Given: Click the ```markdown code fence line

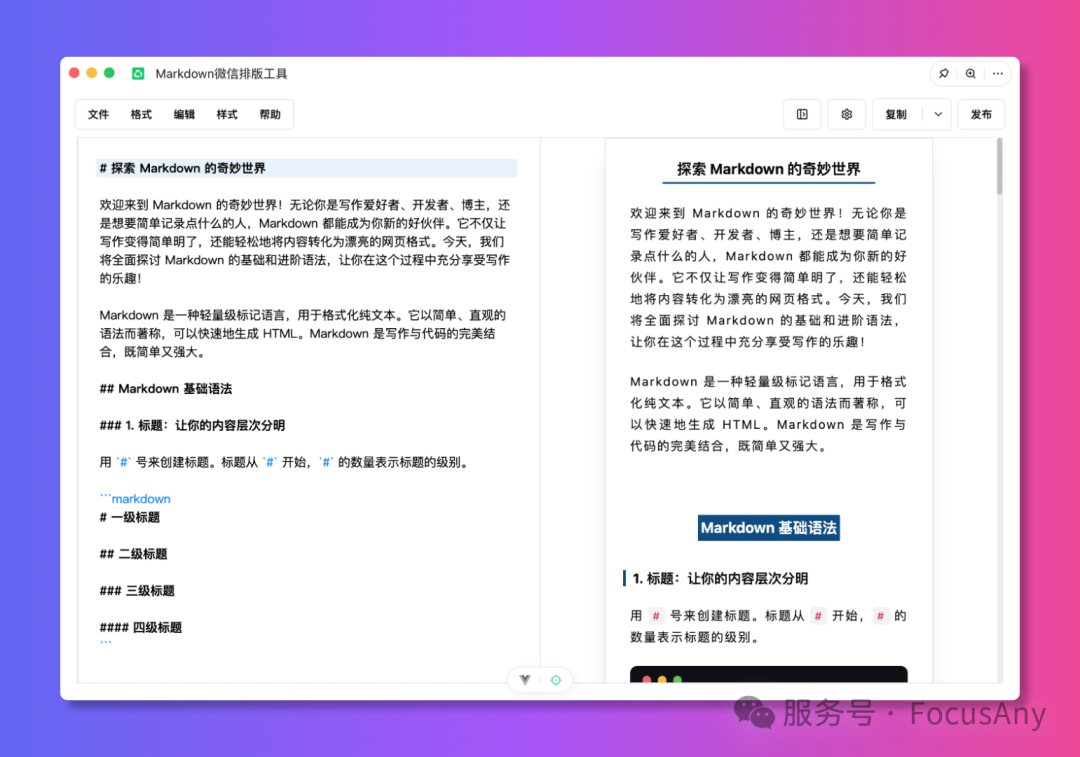Looking at the screenshot, I should pos(135,499).
